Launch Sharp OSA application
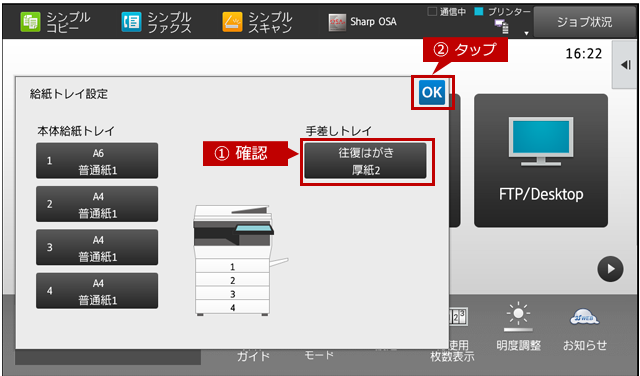 coord(362,22)
